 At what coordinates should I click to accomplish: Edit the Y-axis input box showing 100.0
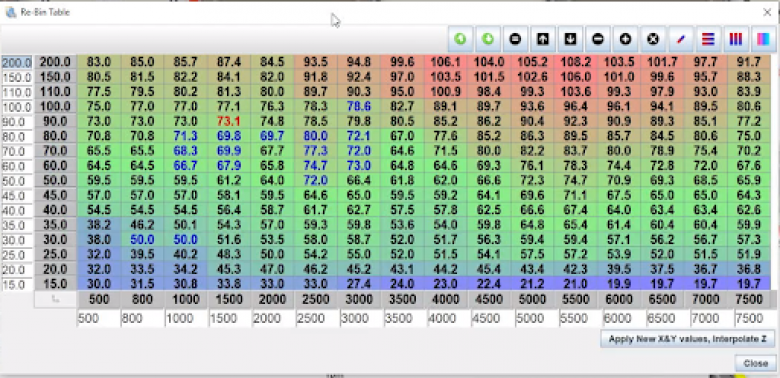click(x=17, y=107)
